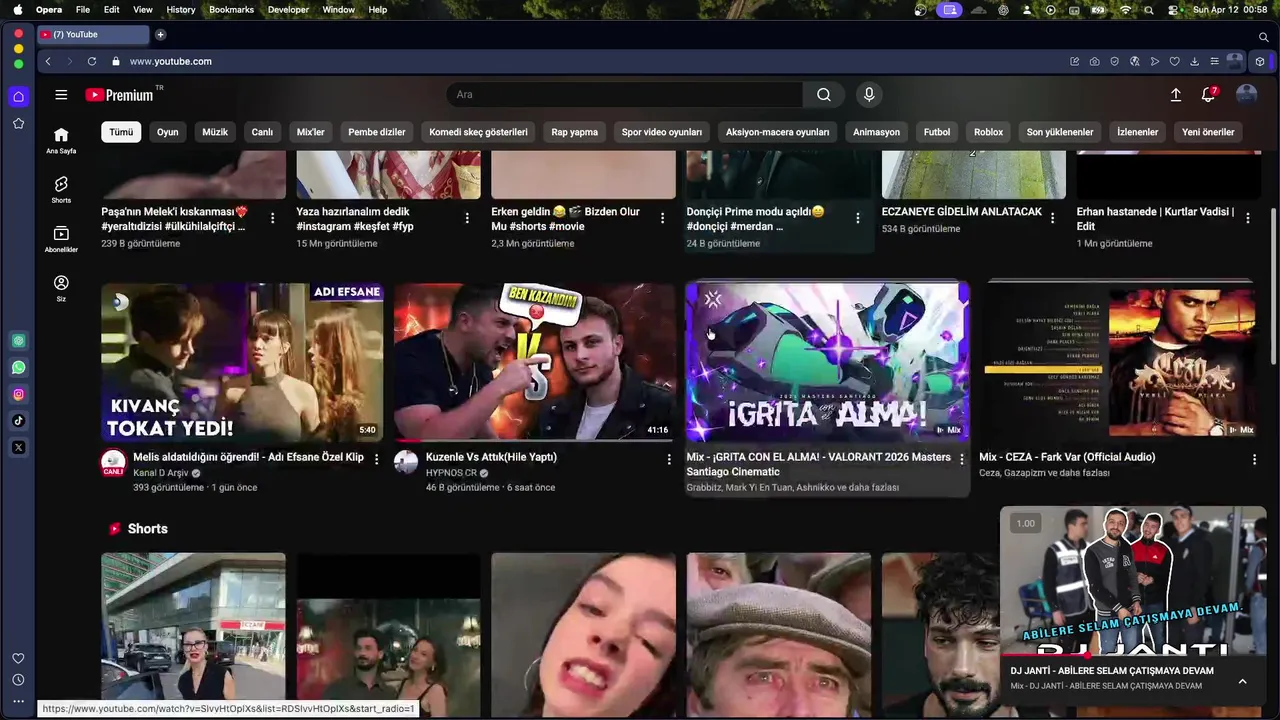Open the Developer menu
The height and width of the screenshot is (720, 1280).
[288, 10]
